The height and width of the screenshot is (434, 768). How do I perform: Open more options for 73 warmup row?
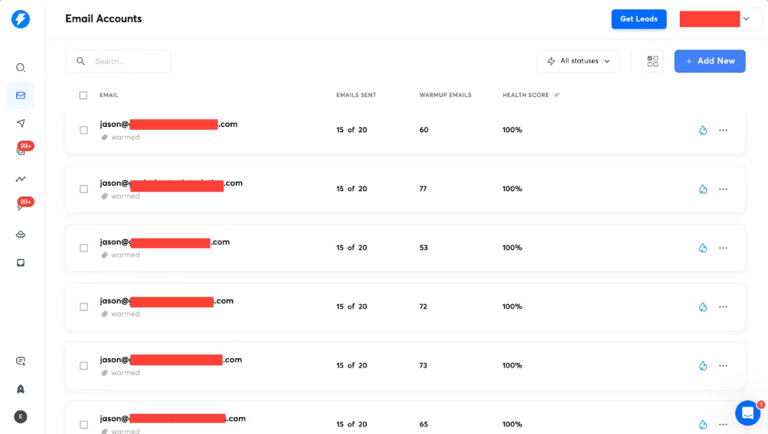pyautogui.click(x=723, y=366)
